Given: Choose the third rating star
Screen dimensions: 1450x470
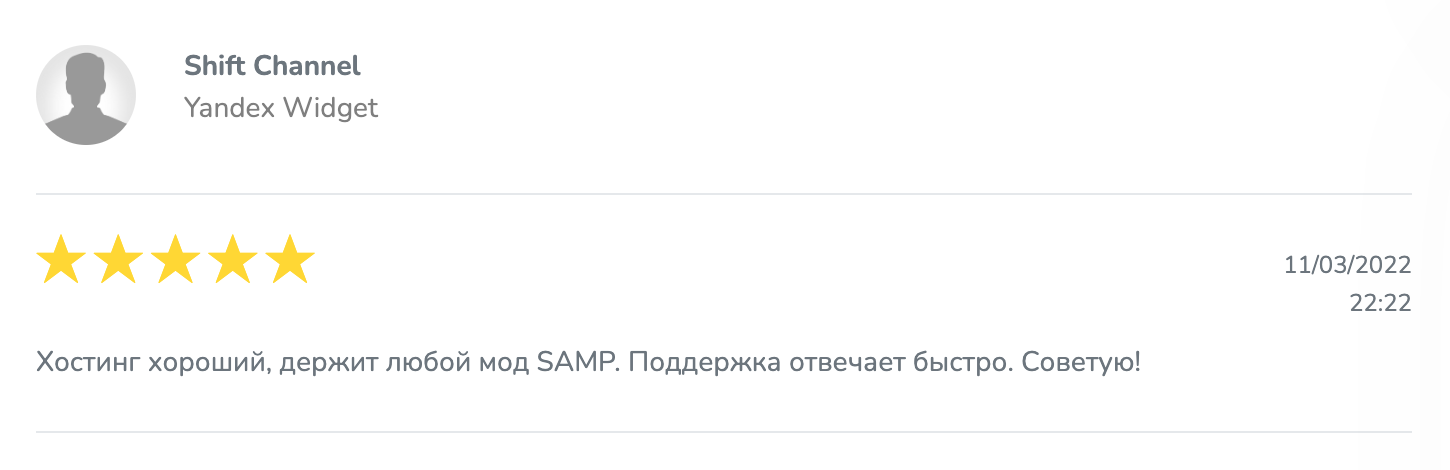Looking at the screenshot, I should [x=175, y=260].
